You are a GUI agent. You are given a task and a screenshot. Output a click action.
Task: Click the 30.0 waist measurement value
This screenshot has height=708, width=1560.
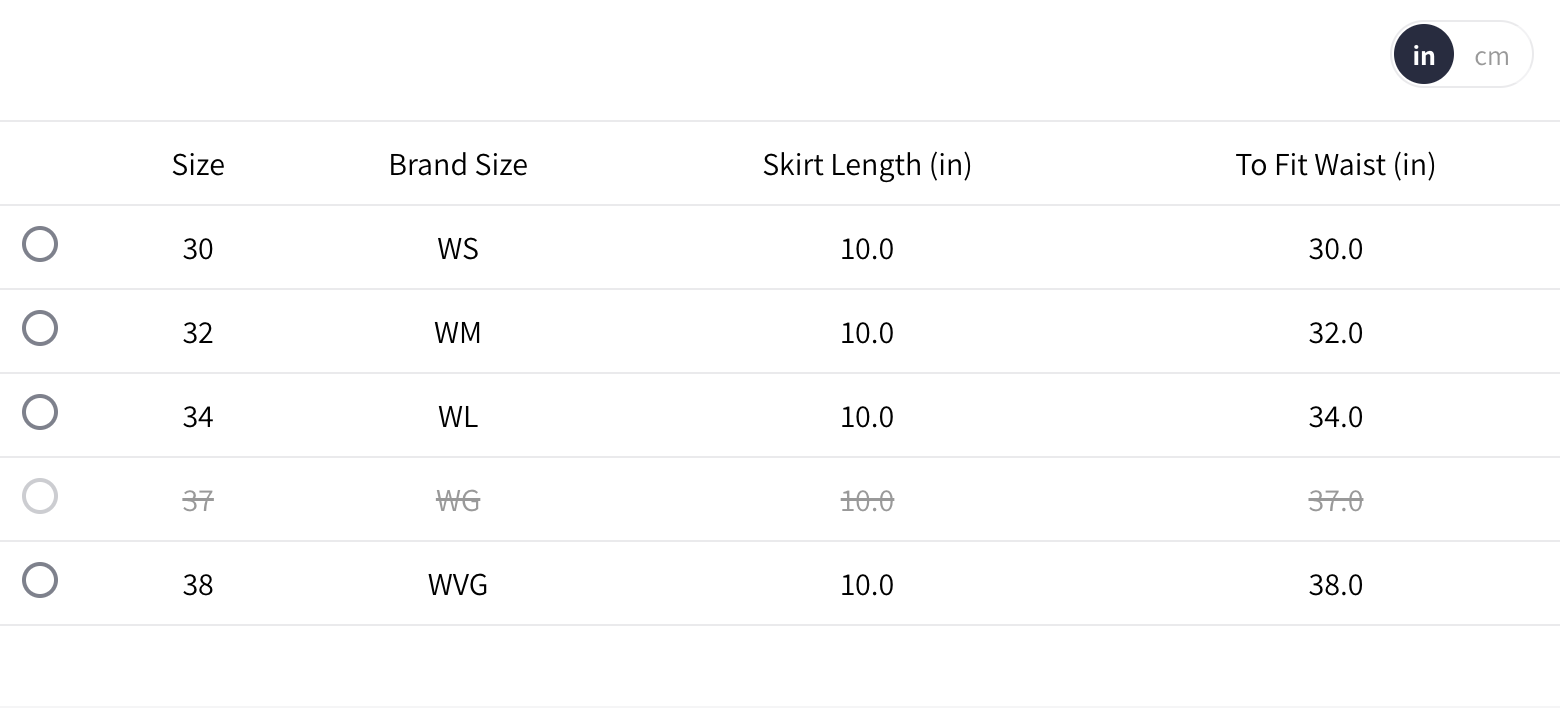pyautogui.click(x=1335, y=248)
